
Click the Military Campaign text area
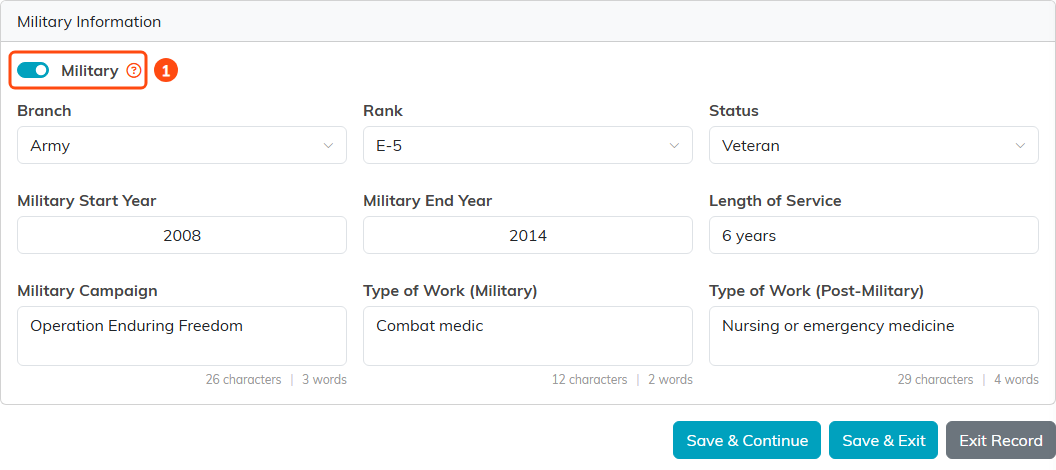pos(182,336)
